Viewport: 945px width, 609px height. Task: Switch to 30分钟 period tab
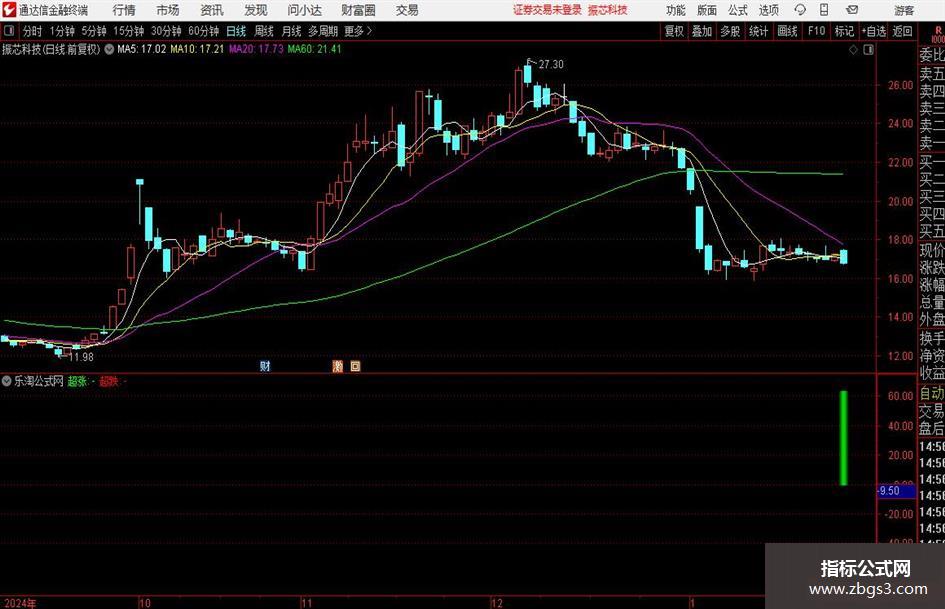click(166, 31)
